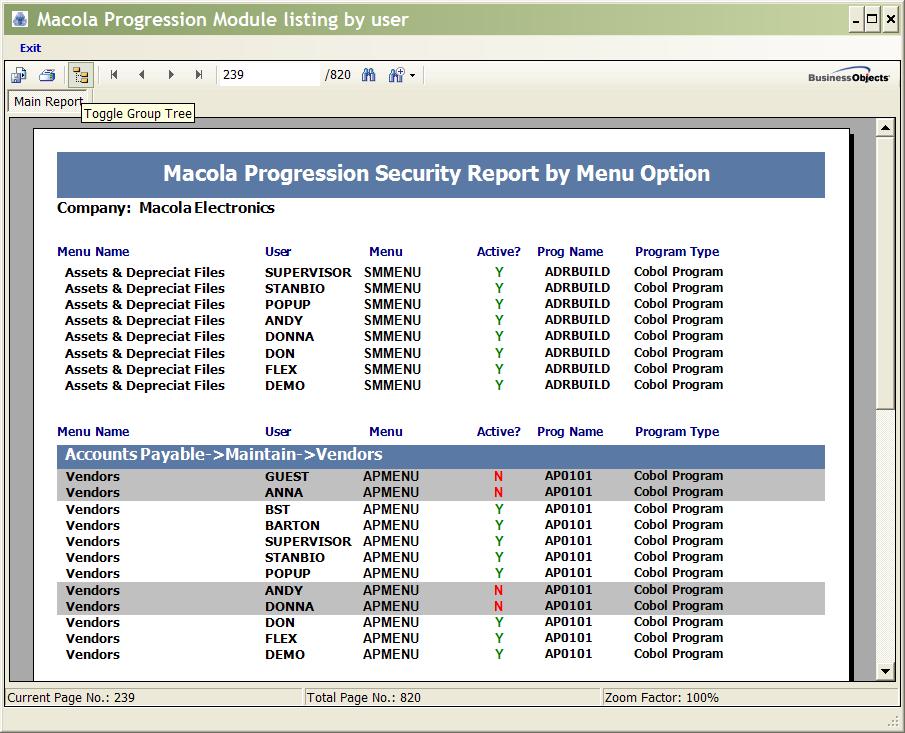This screenshot has width=905, height=733.
Task: Click GUEST user in Vendors rows
Action: coord(287,477)
